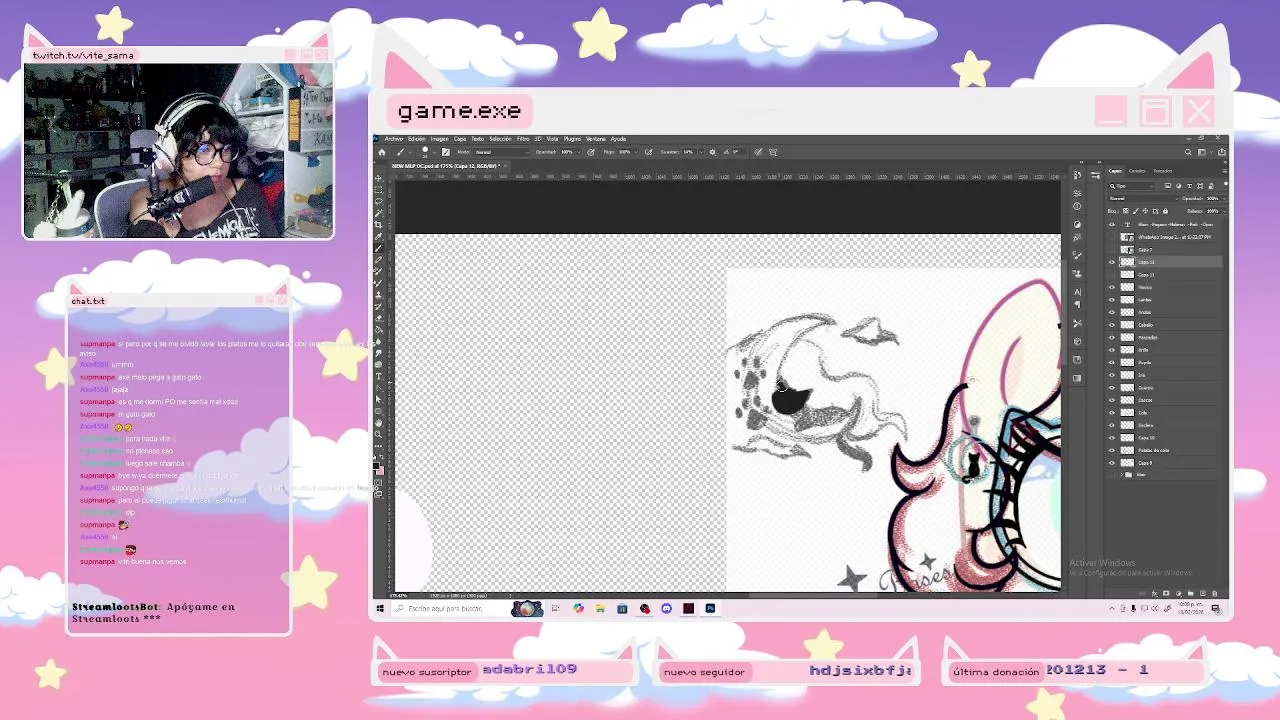This screenshot has width=1280, height=720.
Task: Select the Crop tool
Action: click(378, 224)
